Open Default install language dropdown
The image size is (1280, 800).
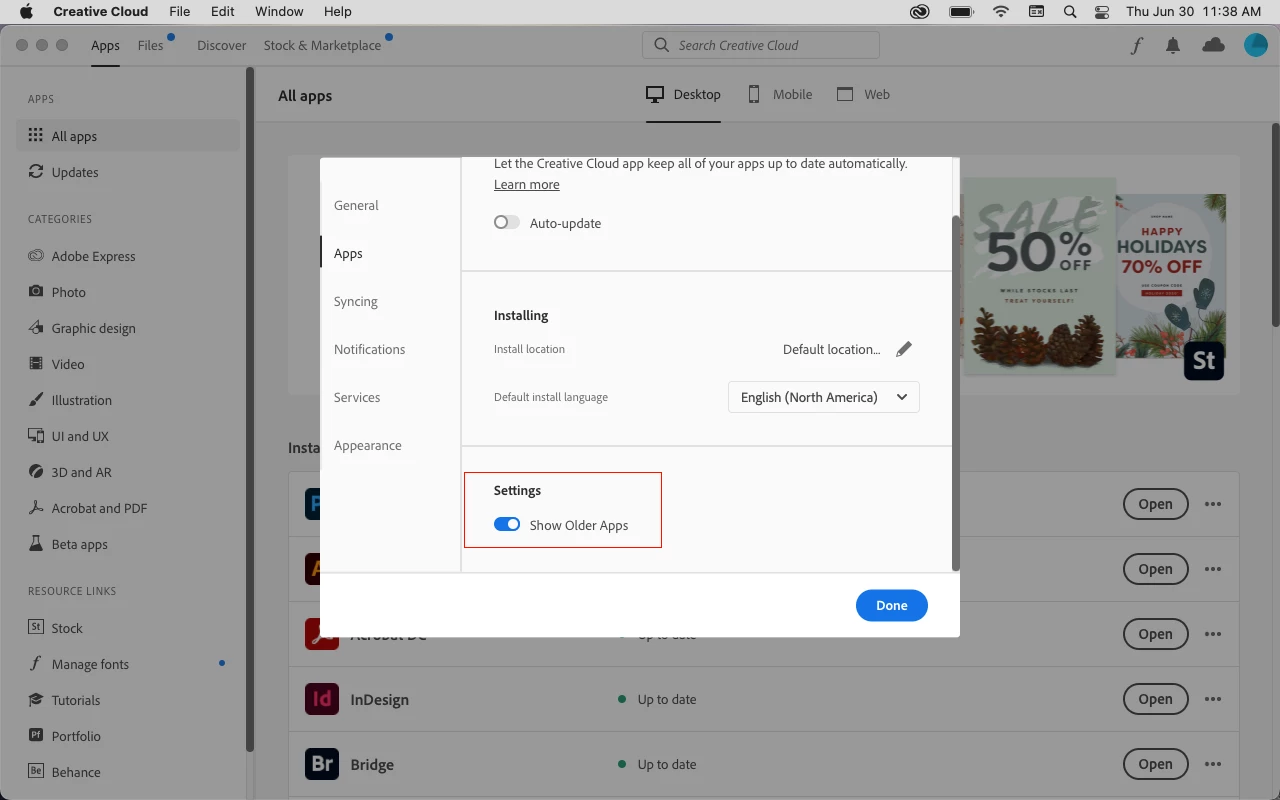click(x=824, y=397)
